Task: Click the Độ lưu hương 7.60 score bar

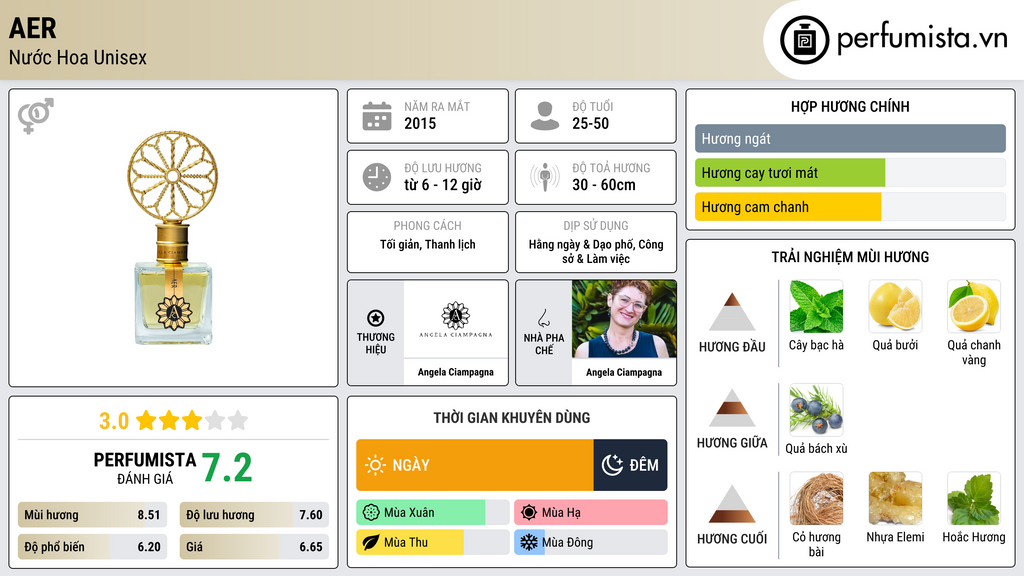Action: click(254, 515)
